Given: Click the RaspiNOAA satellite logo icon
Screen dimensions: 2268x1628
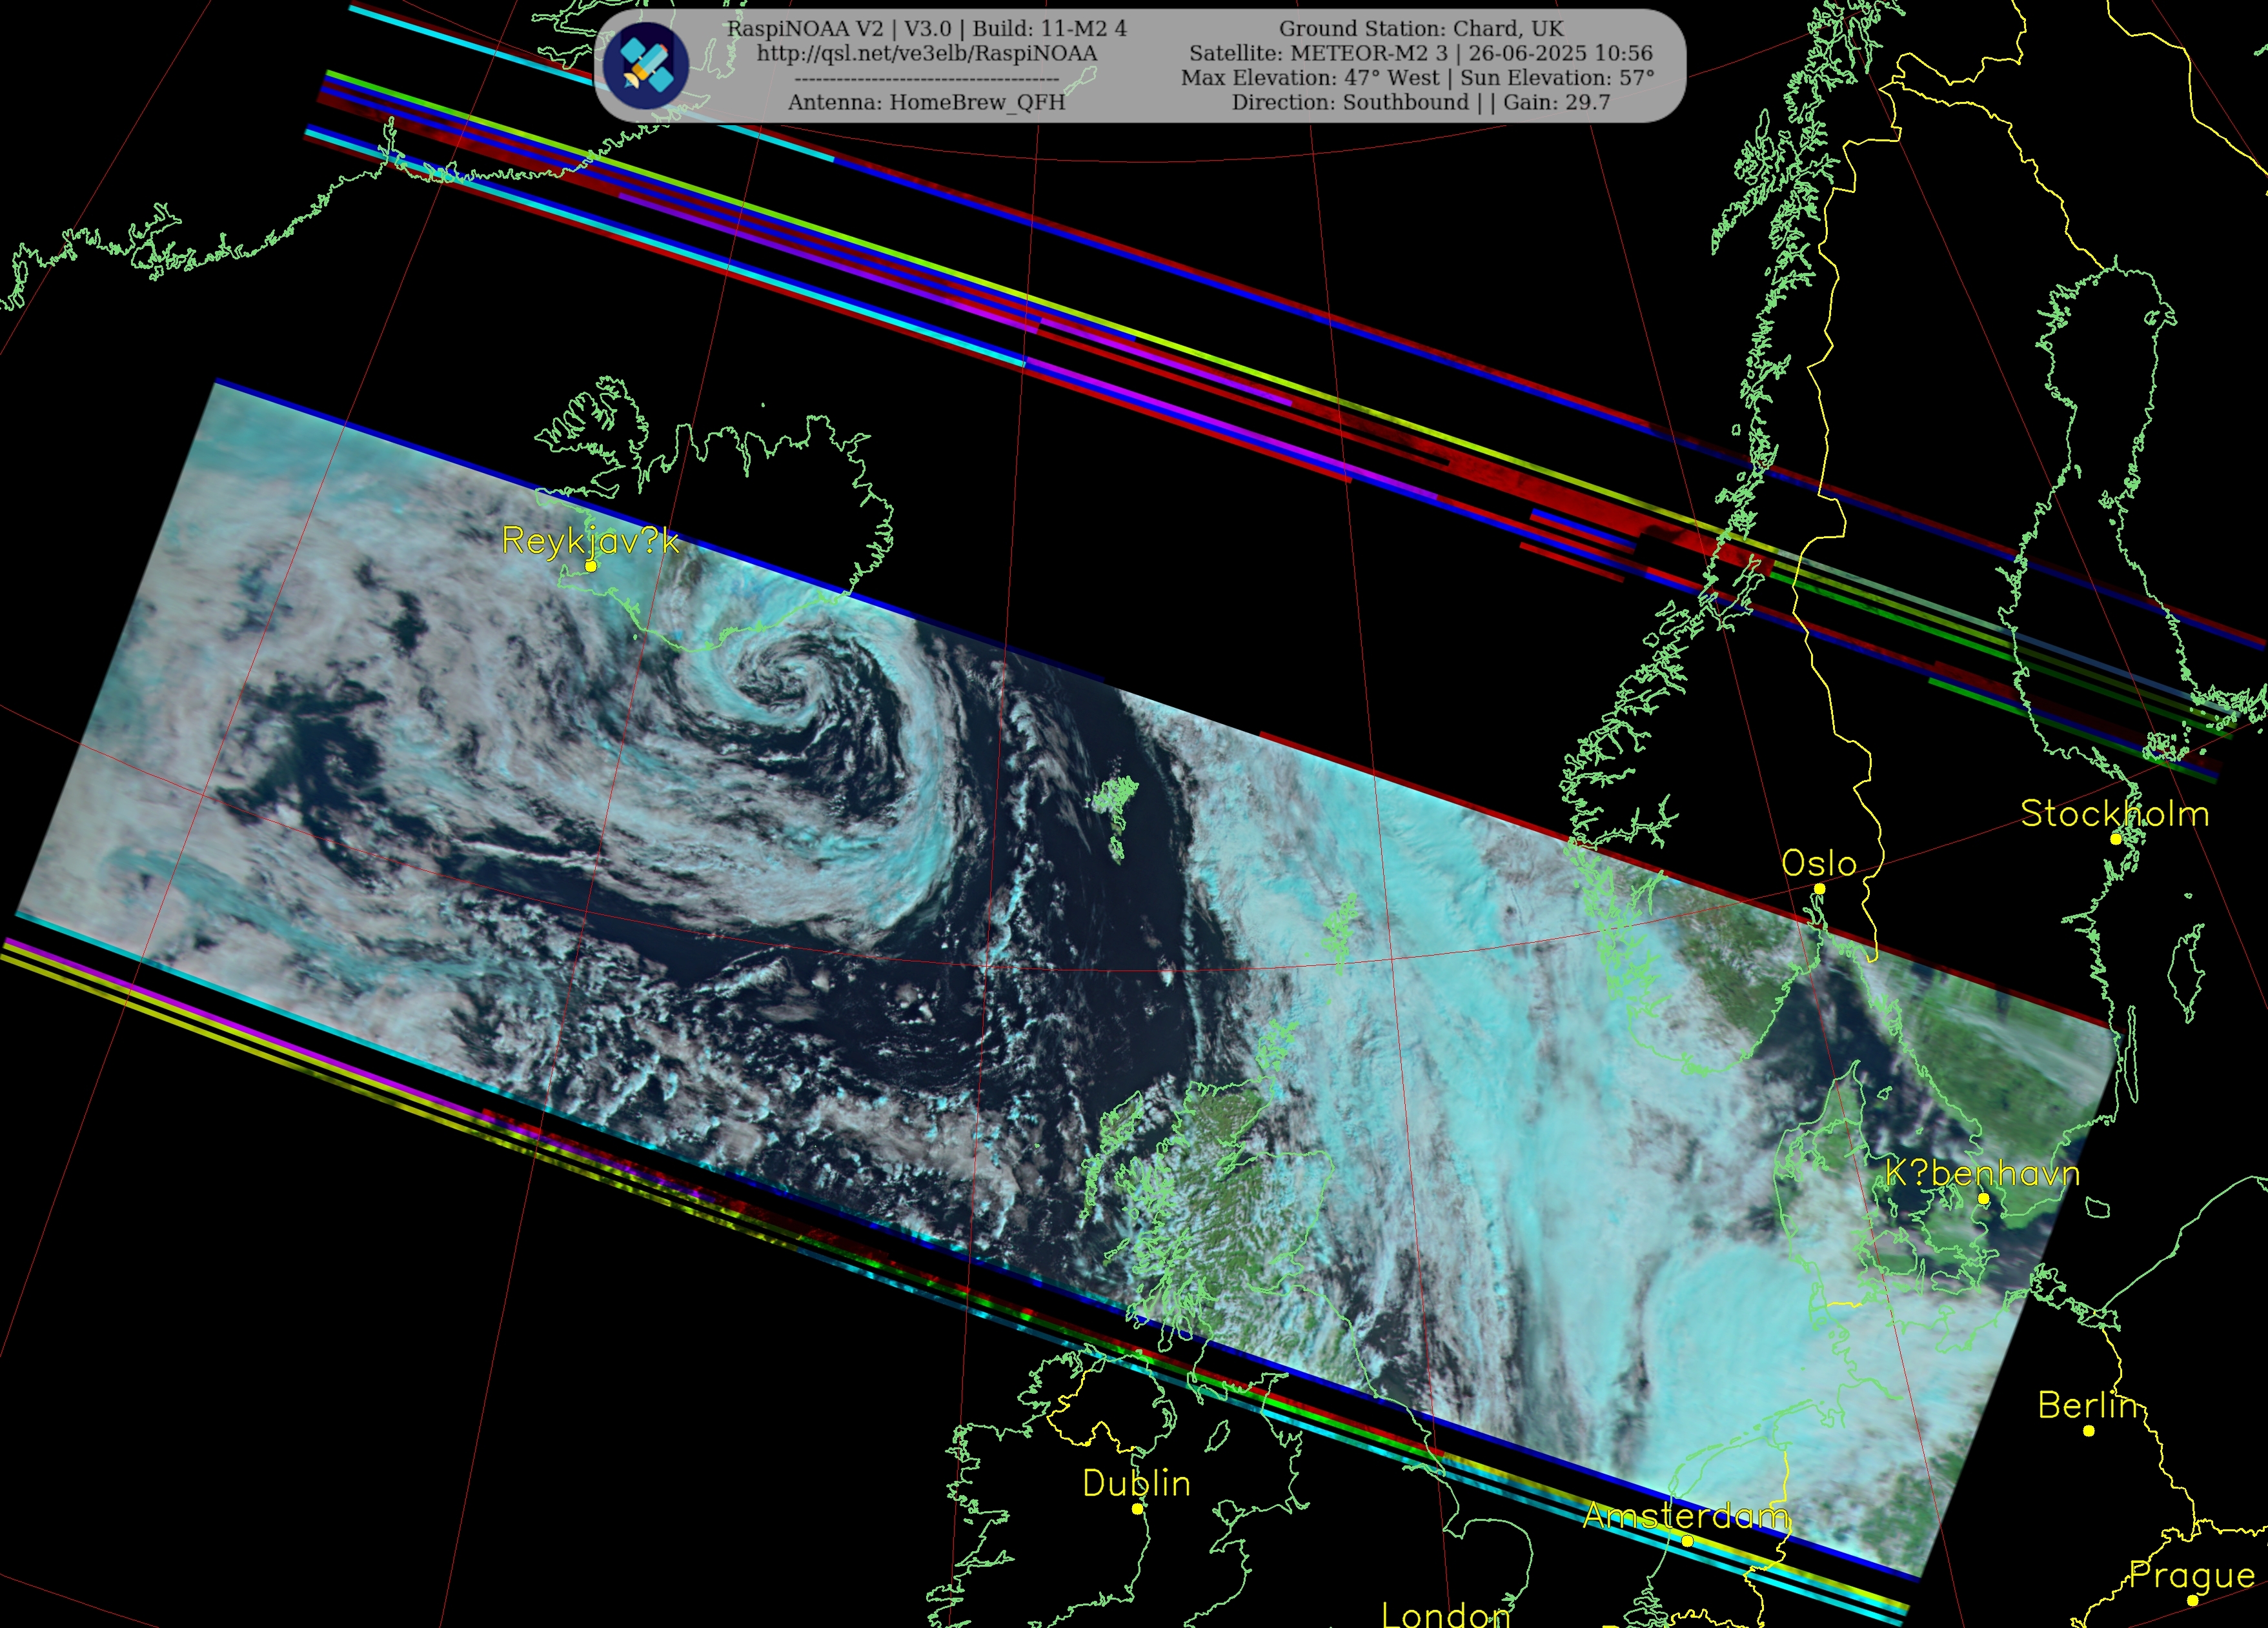Looking at the screenshot, I should (x=646, y=65).
